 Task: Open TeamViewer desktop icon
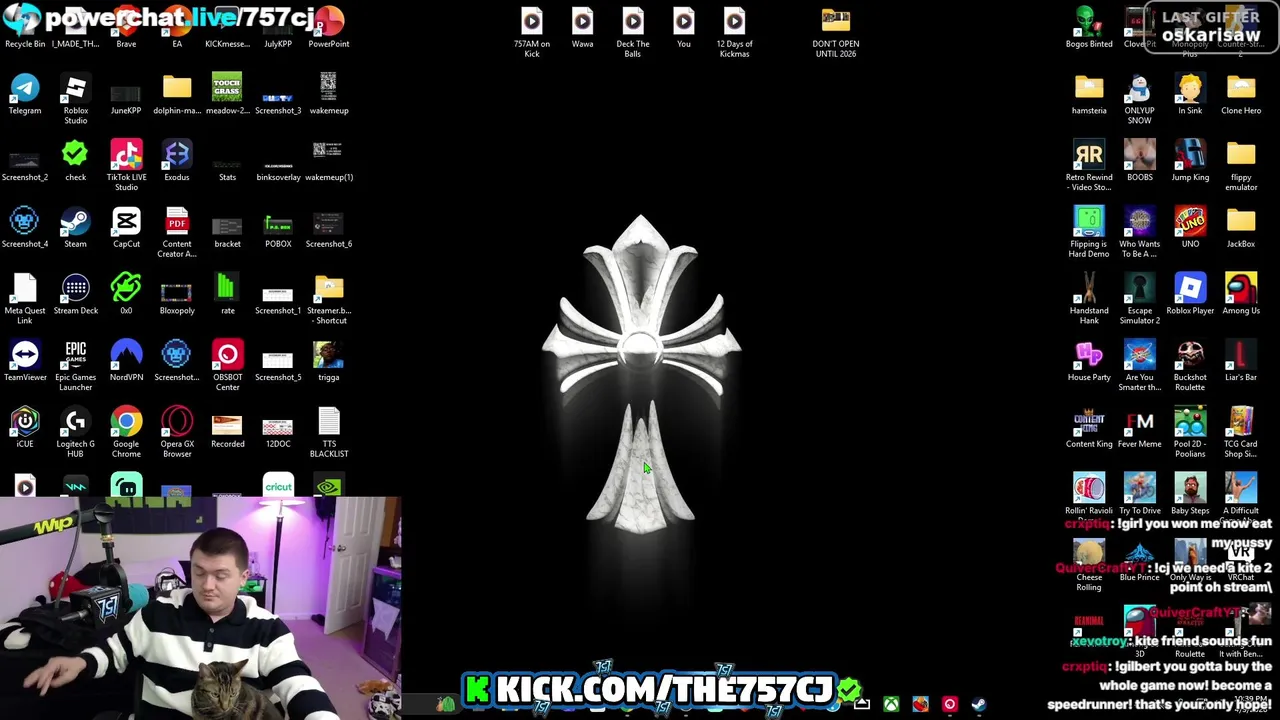(25, 360)
